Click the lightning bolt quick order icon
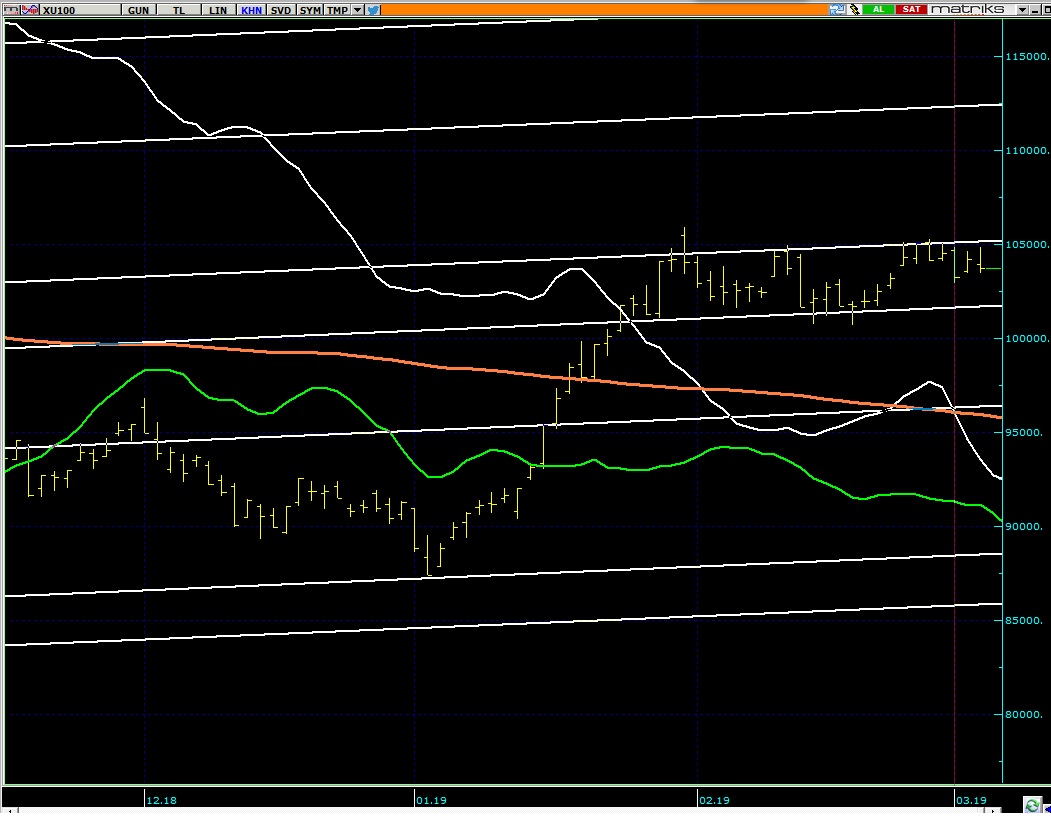 click(855, 9)
